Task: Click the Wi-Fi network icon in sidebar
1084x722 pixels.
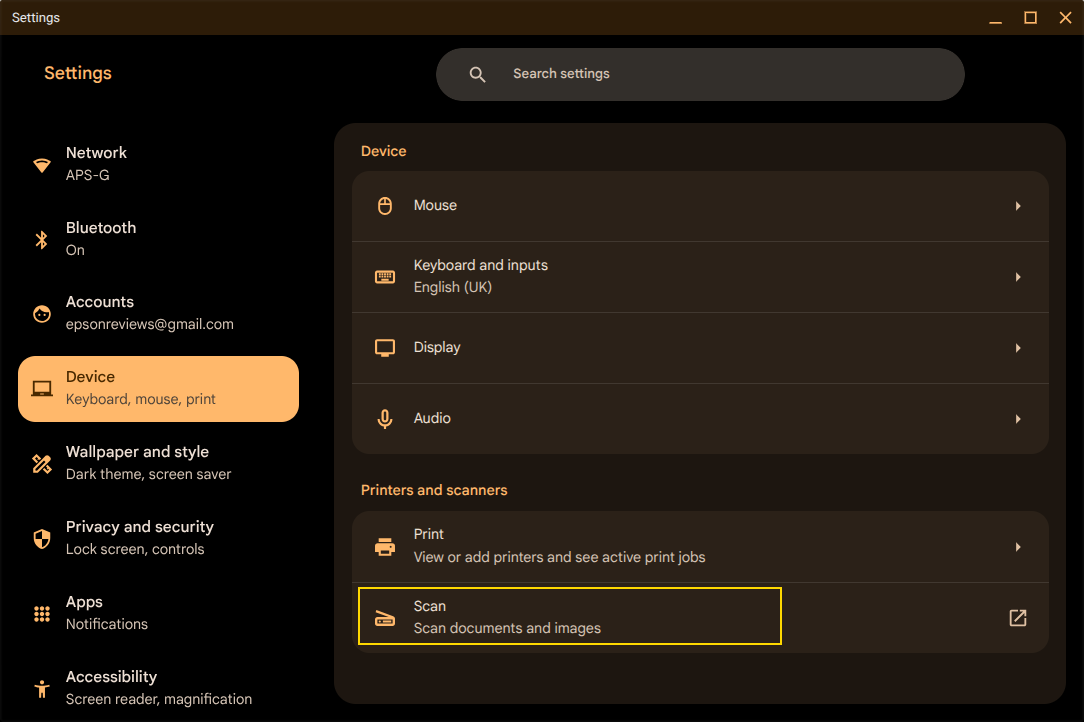Action: coord(41,165)
